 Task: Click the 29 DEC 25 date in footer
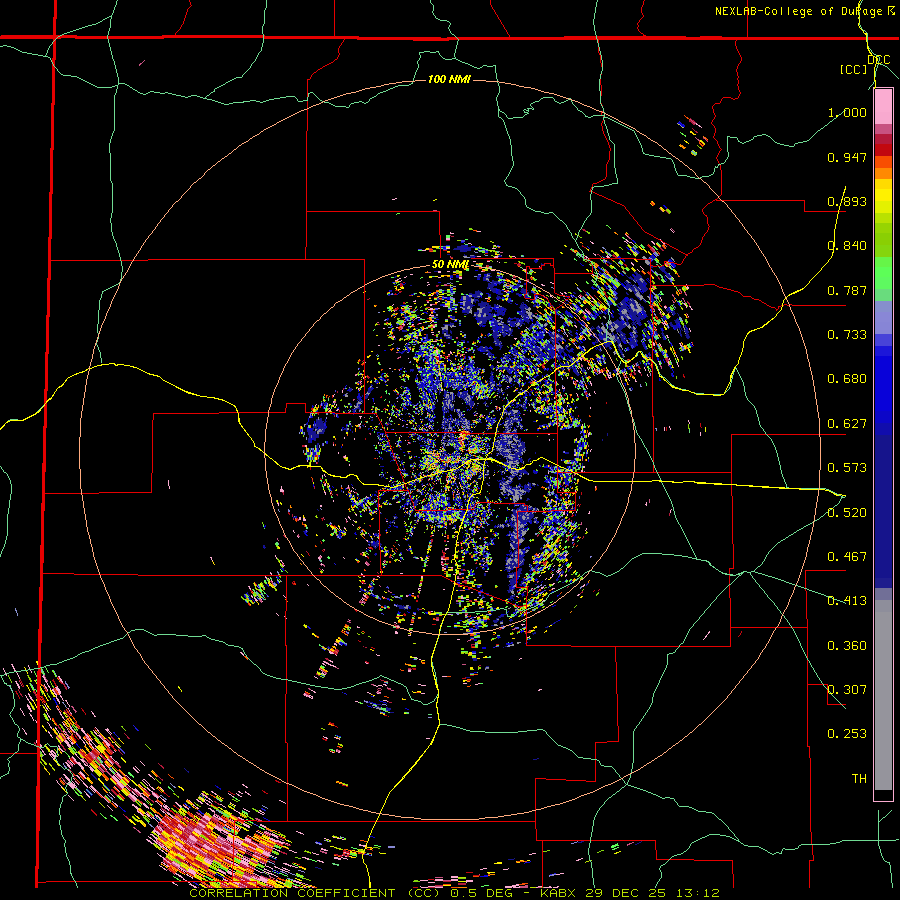(628, 893)
